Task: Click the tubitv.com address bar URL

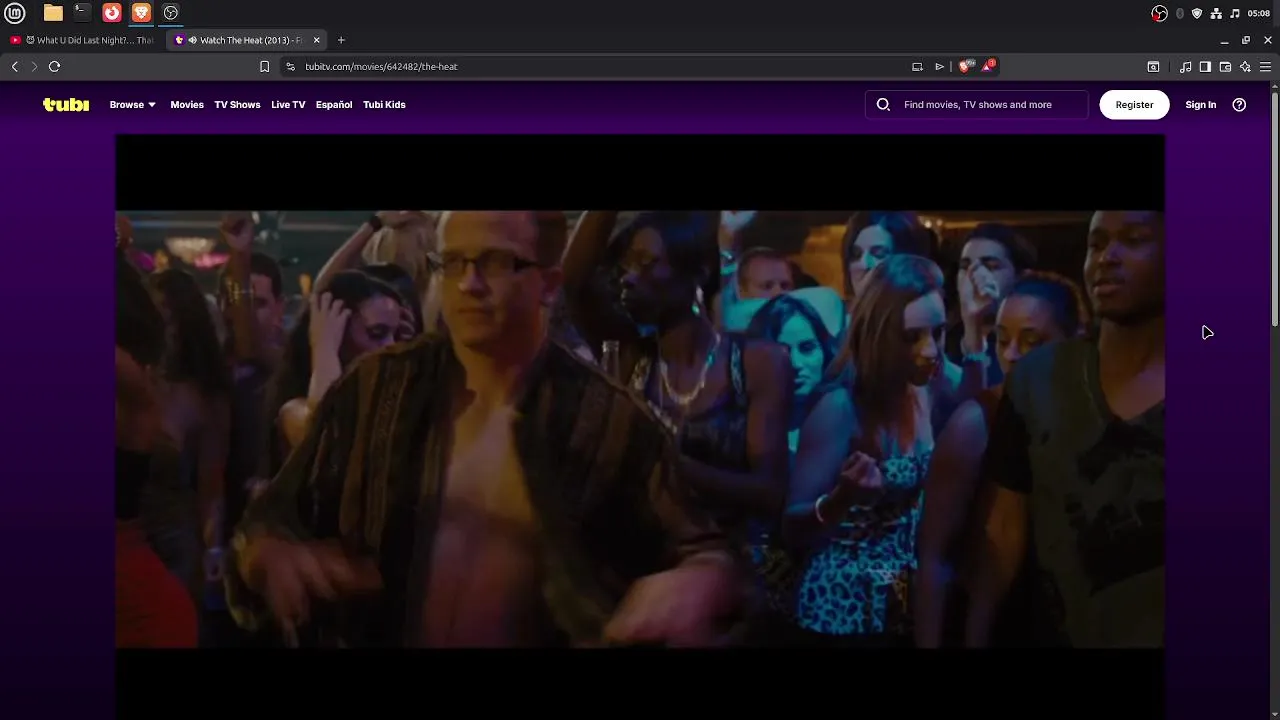Action: click(x=381, y=66)
